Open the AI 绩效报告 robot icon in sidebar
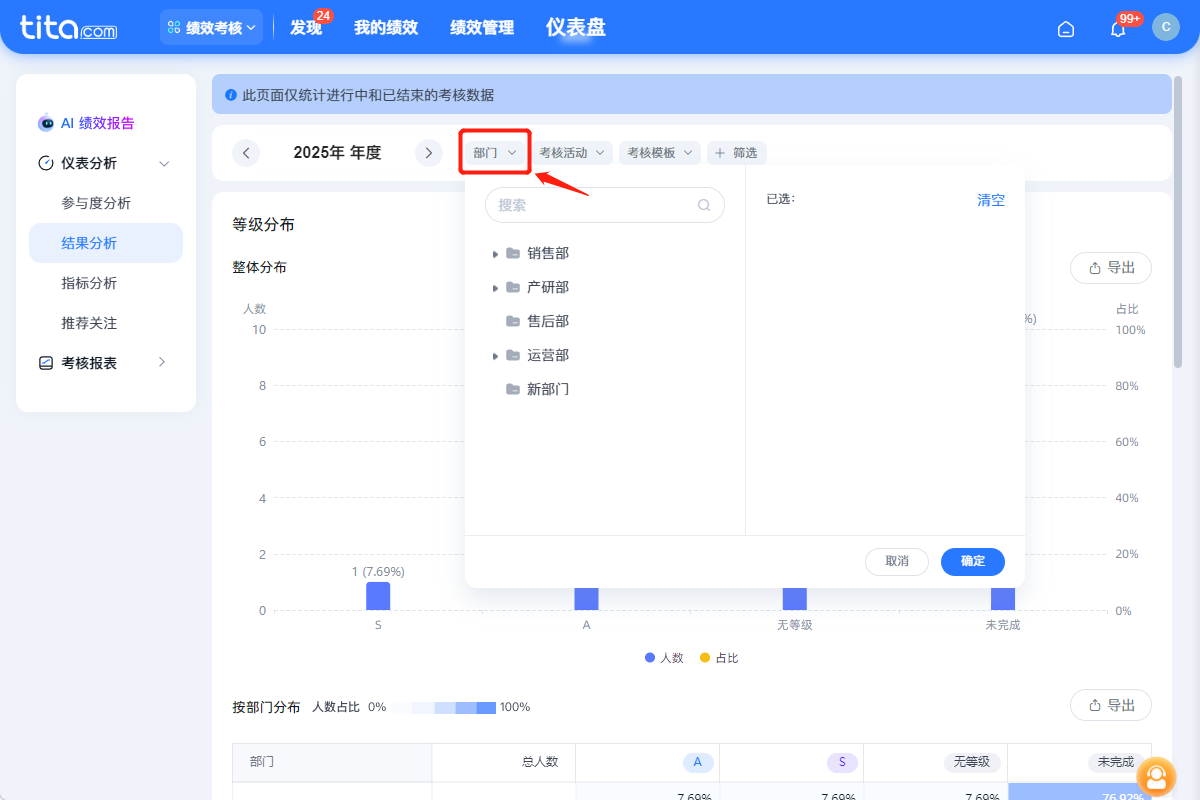This screenshot has width=1200, height=800. (x=45, y=122)
